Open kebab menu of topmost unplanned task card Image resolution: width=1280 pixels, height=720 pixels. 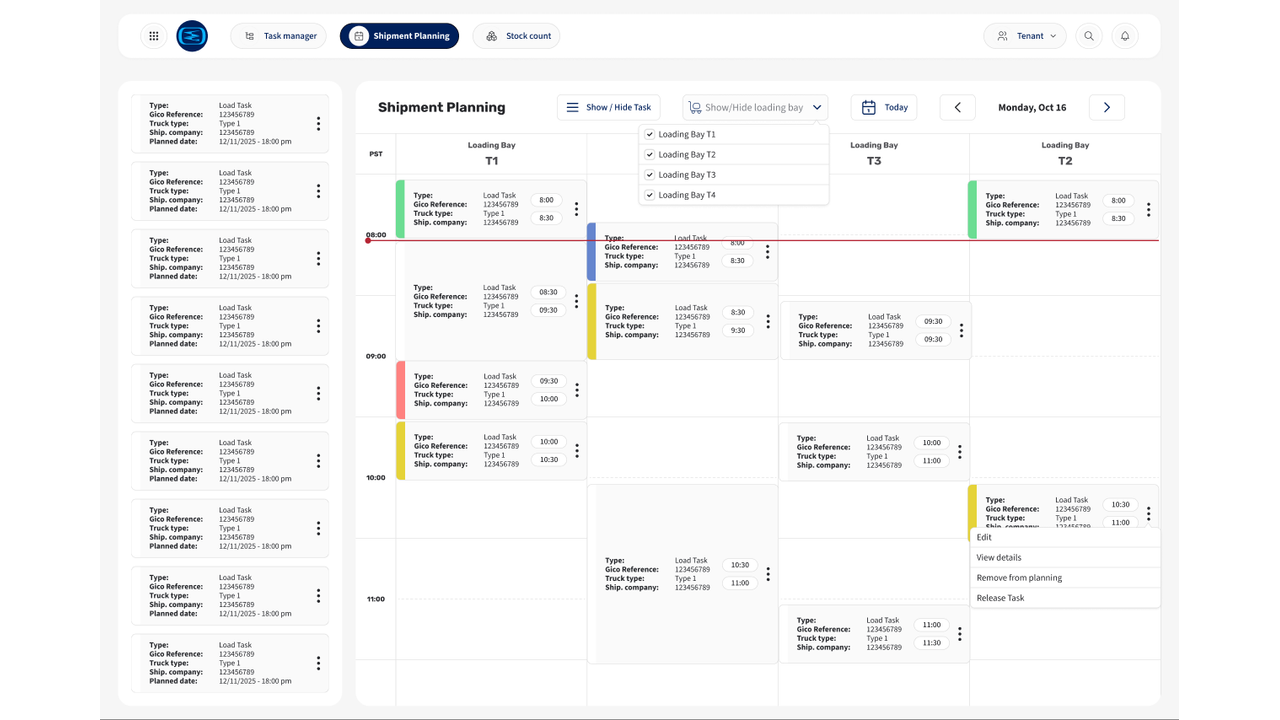pos(318,124)
